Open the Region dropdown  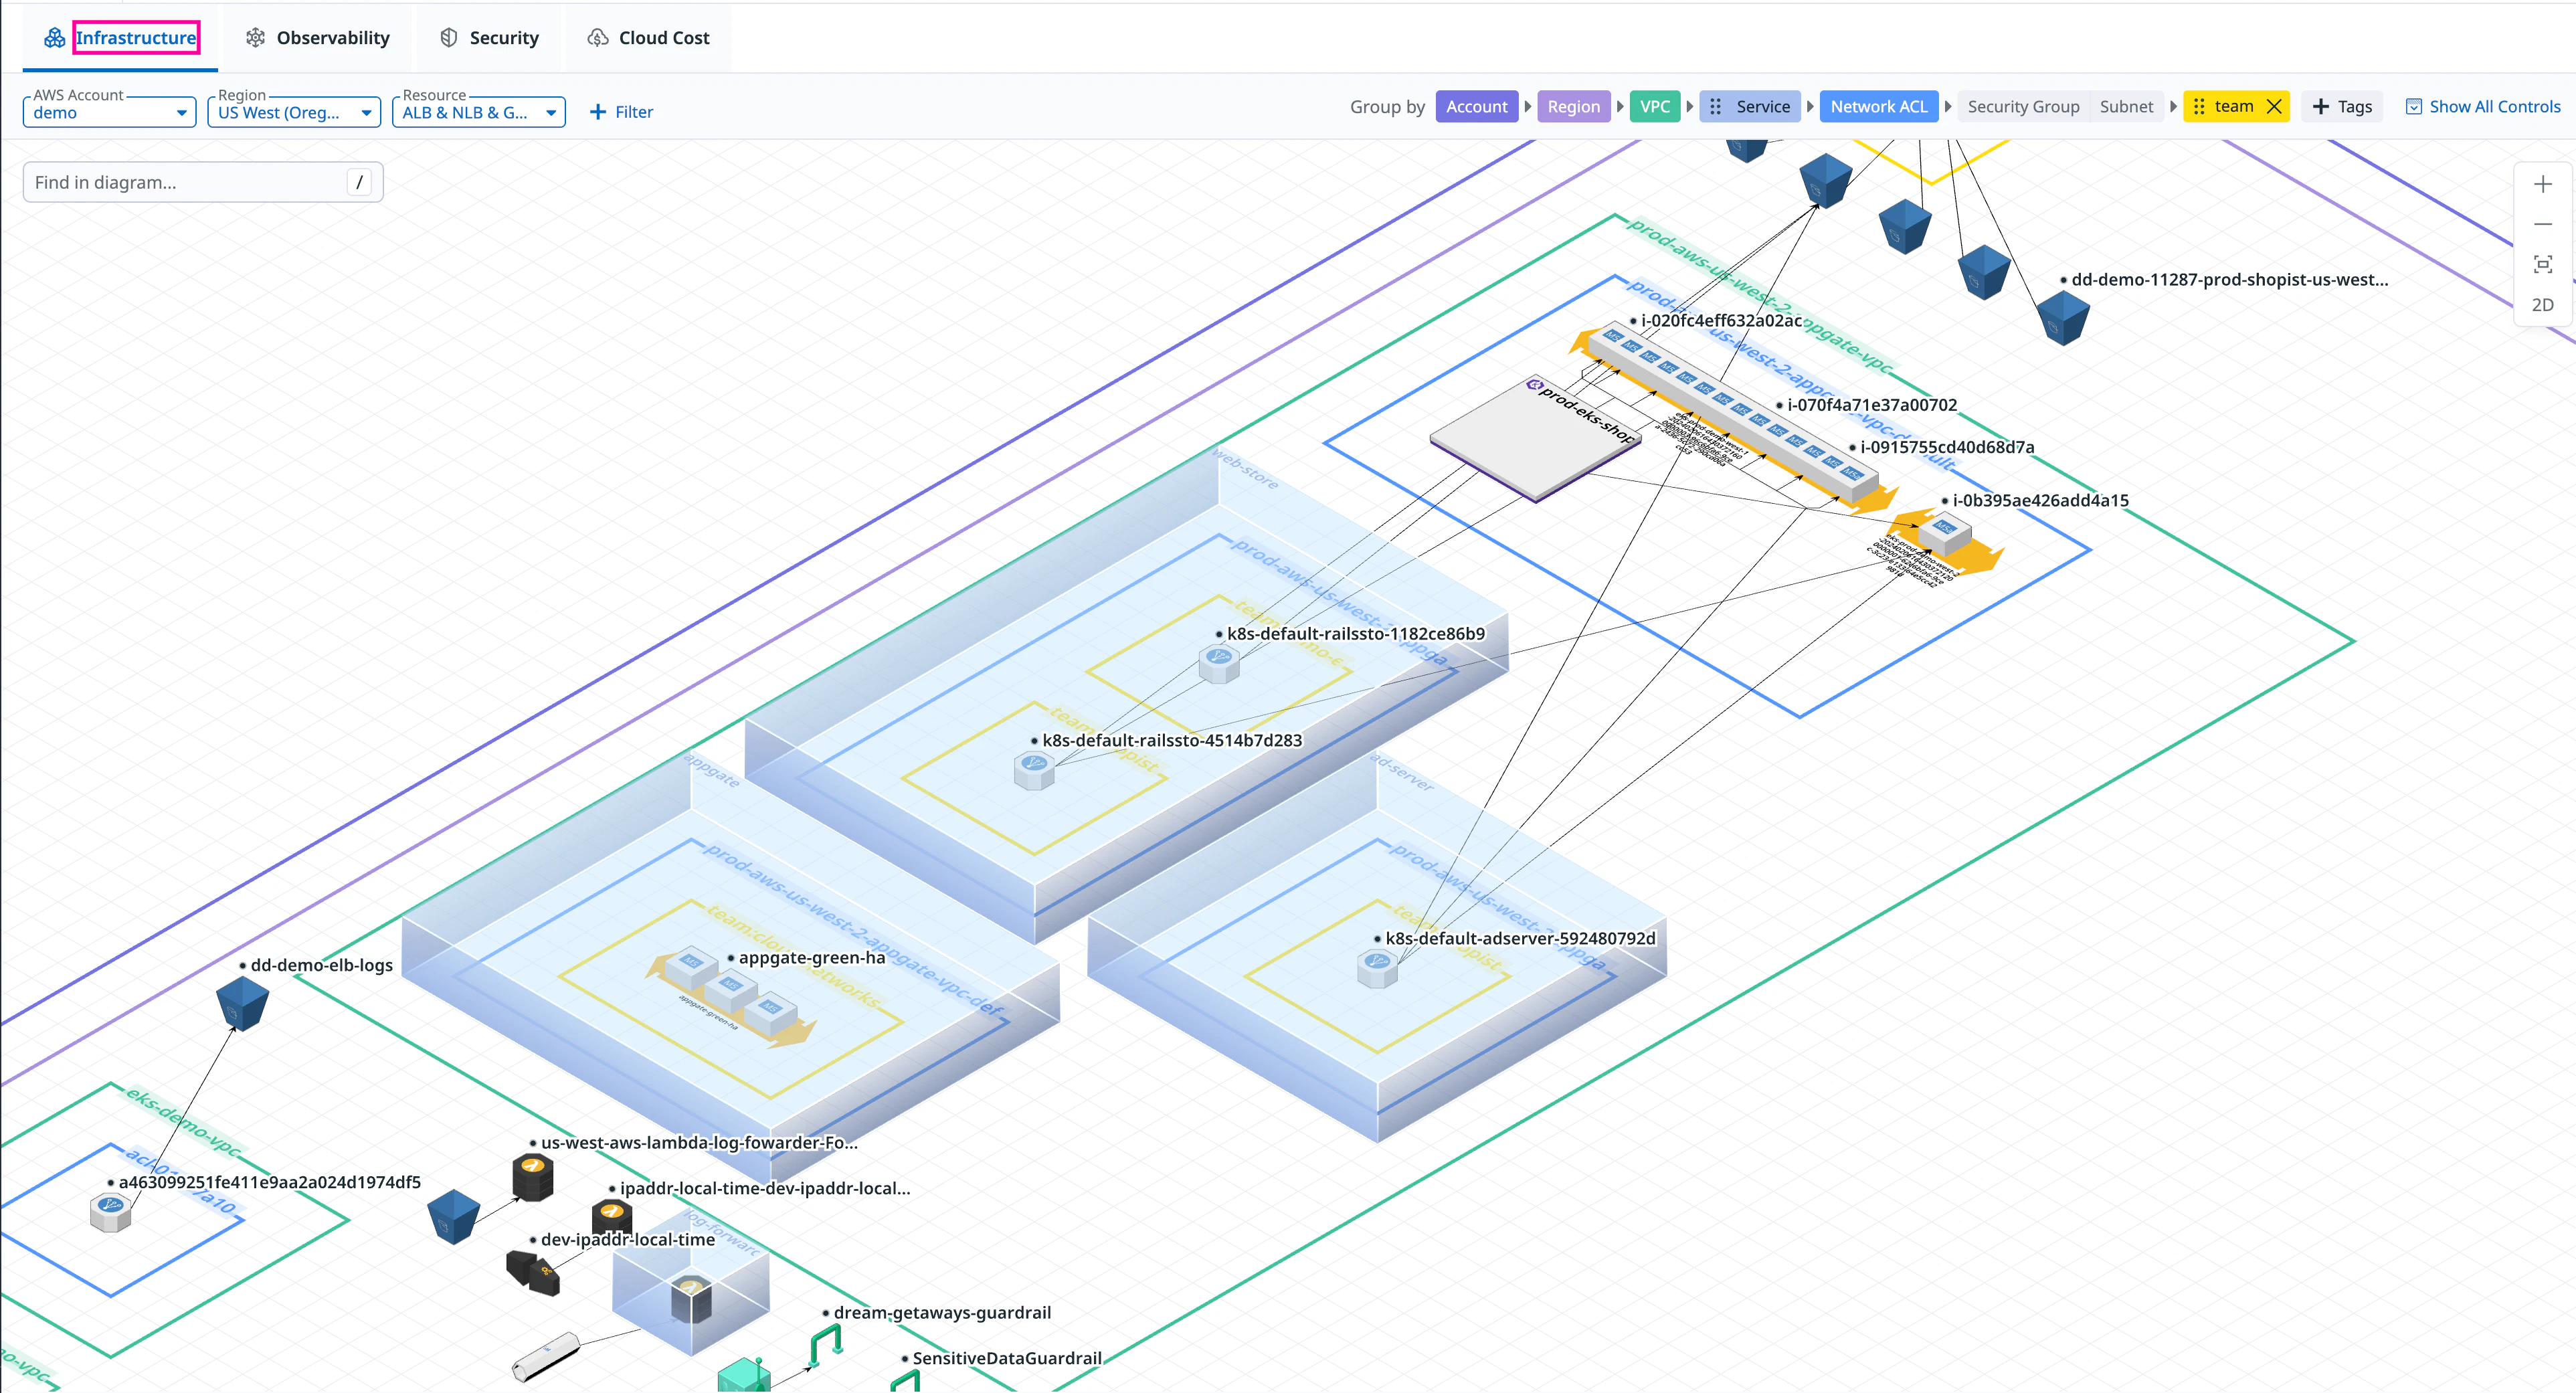(x=294, y=112)
